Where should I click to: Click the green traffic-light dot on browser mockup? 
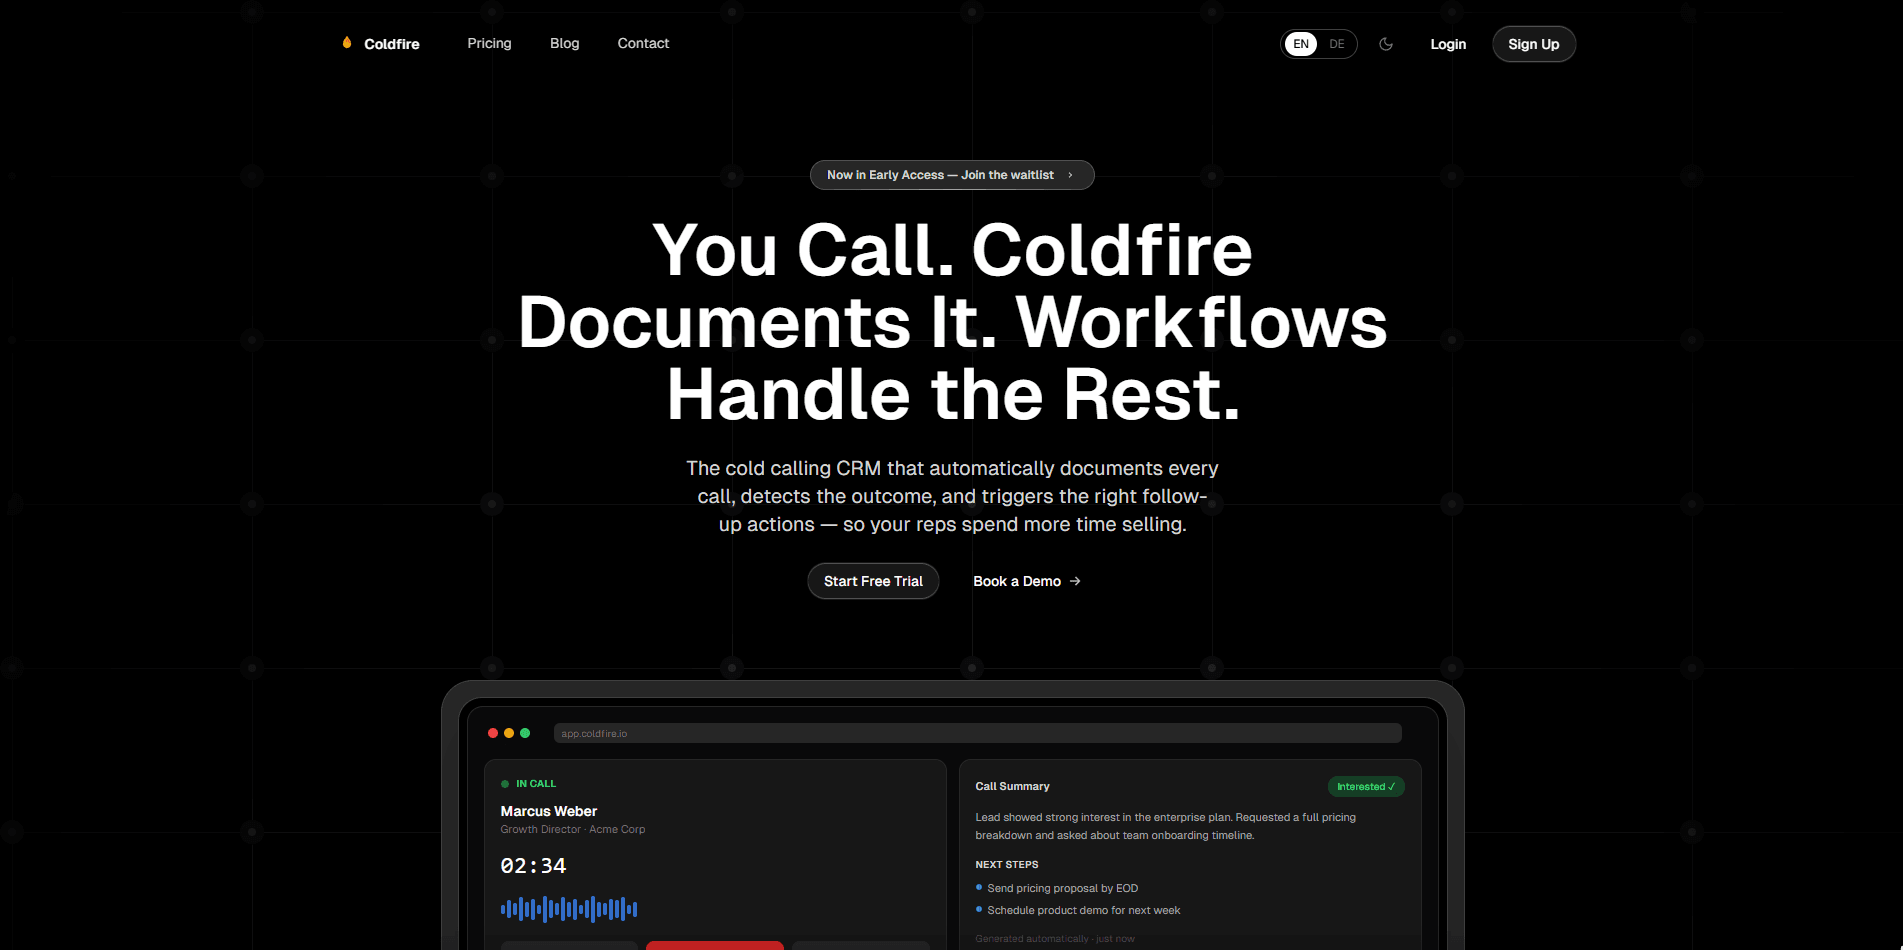tap(525, 732)
